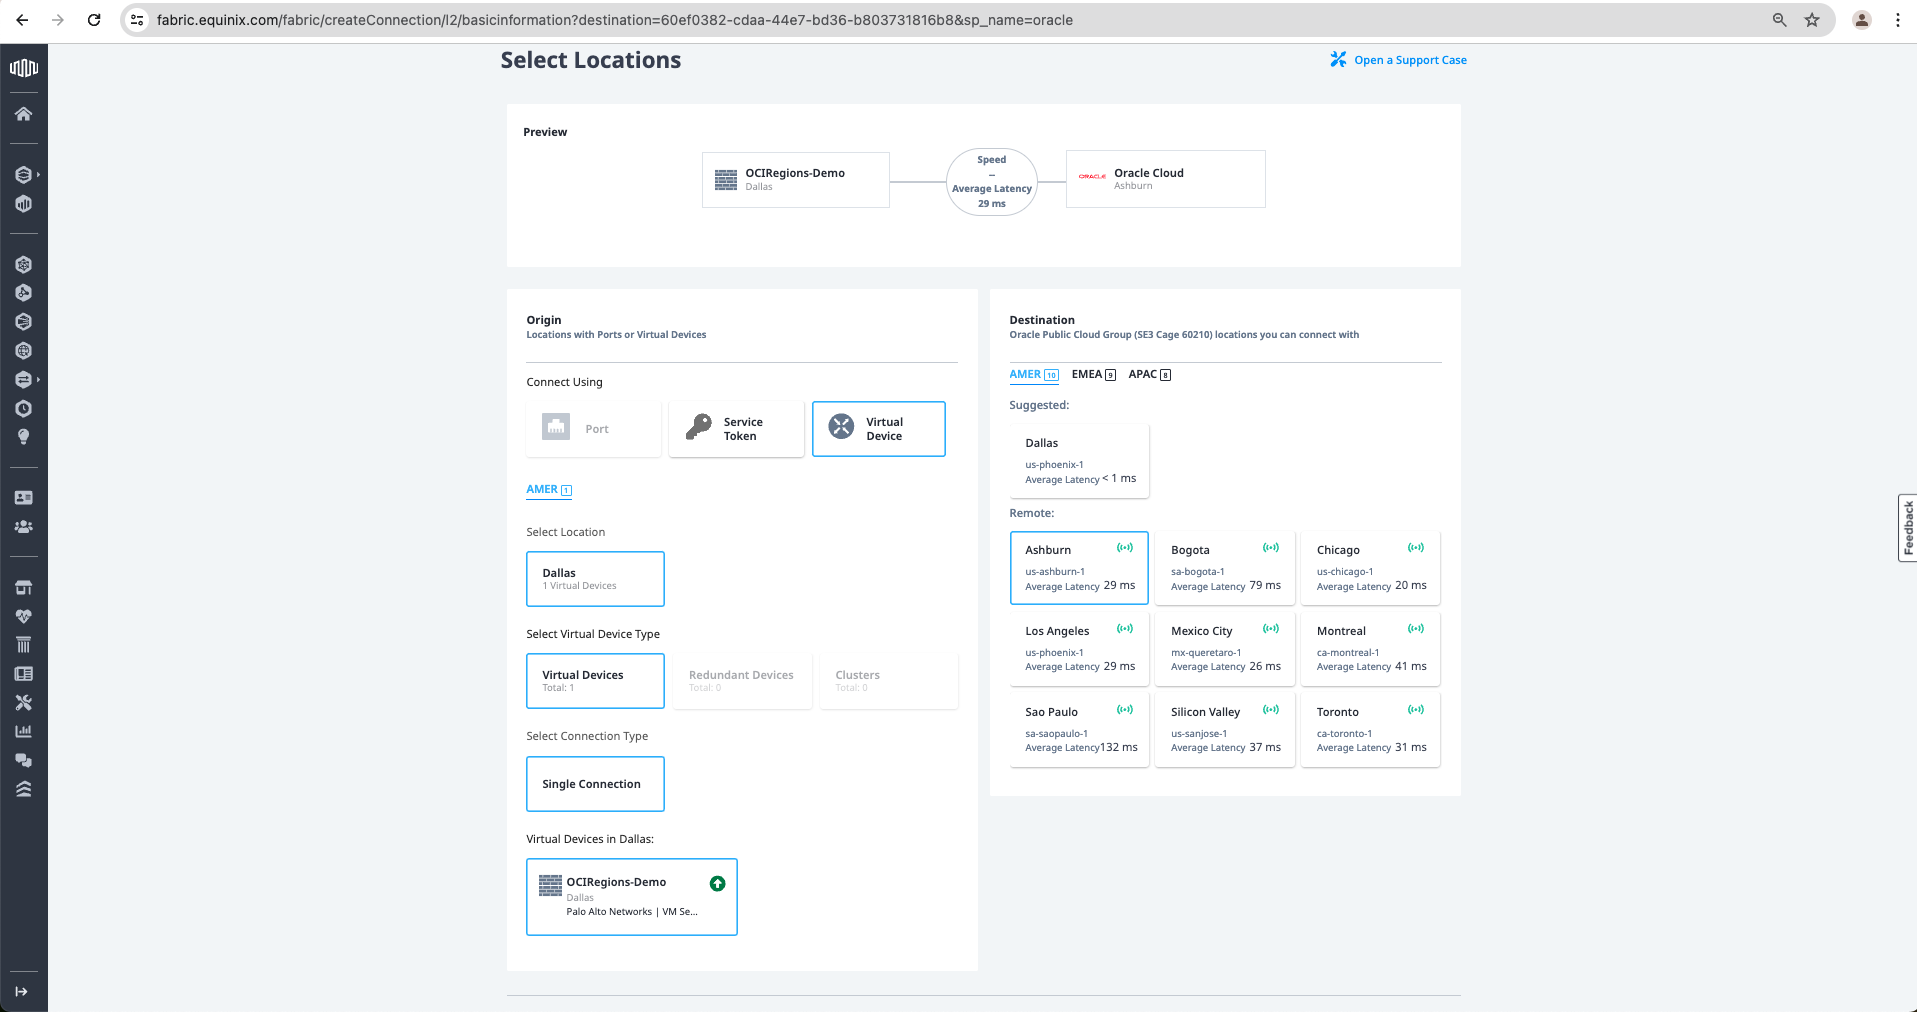This screenshot has height=1012, width=1917.
Task: Open the users group sidebar icon
Action: [x=23, y=526]
